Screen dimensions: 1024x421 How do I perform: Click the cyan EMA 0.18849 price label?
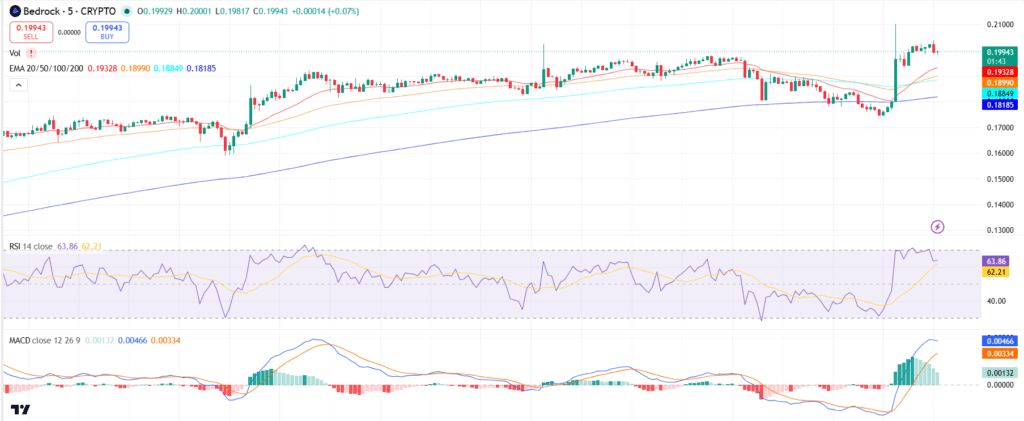click(x=999, y=94)
